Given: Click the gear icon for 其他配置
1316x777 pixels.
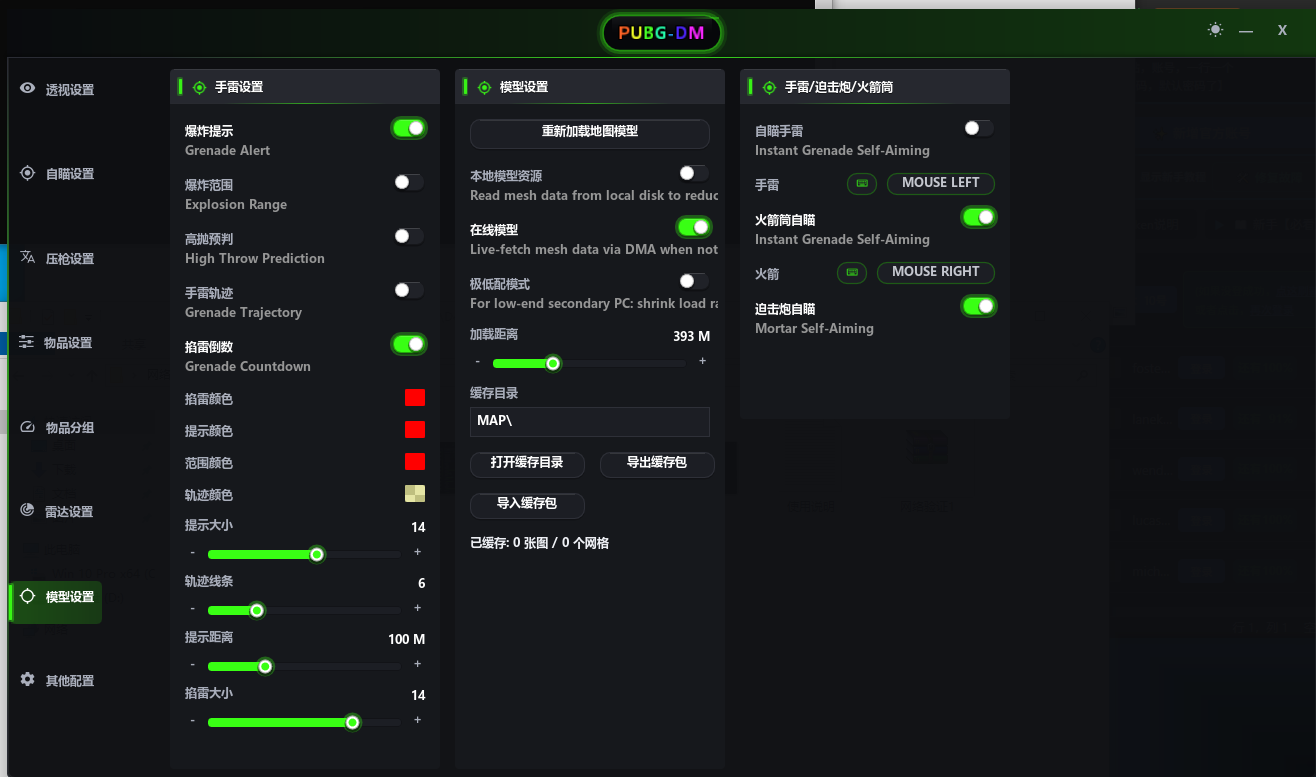Looking at the screenshot, I should coord(27,680).
